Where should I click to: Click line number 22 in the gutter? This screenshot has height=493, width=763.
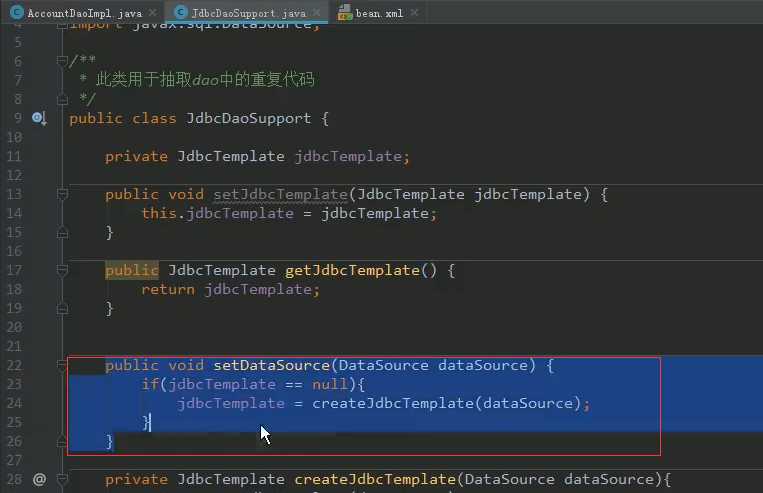[14, 365]
